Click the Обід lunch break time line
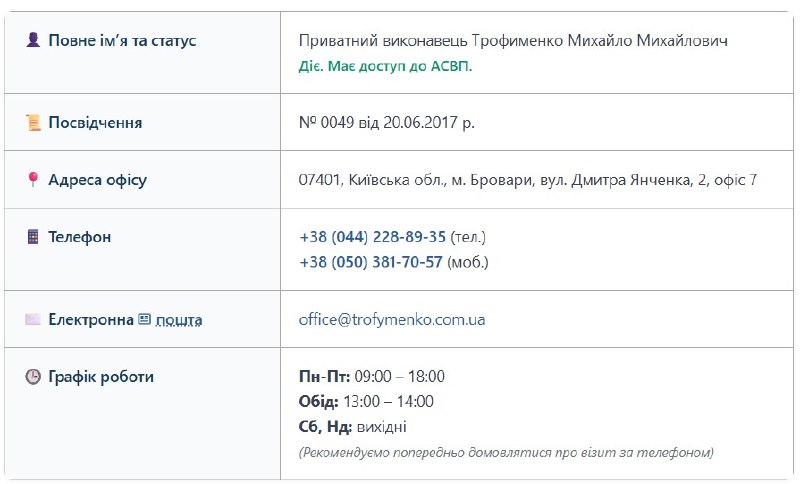 tap(366, 401)
